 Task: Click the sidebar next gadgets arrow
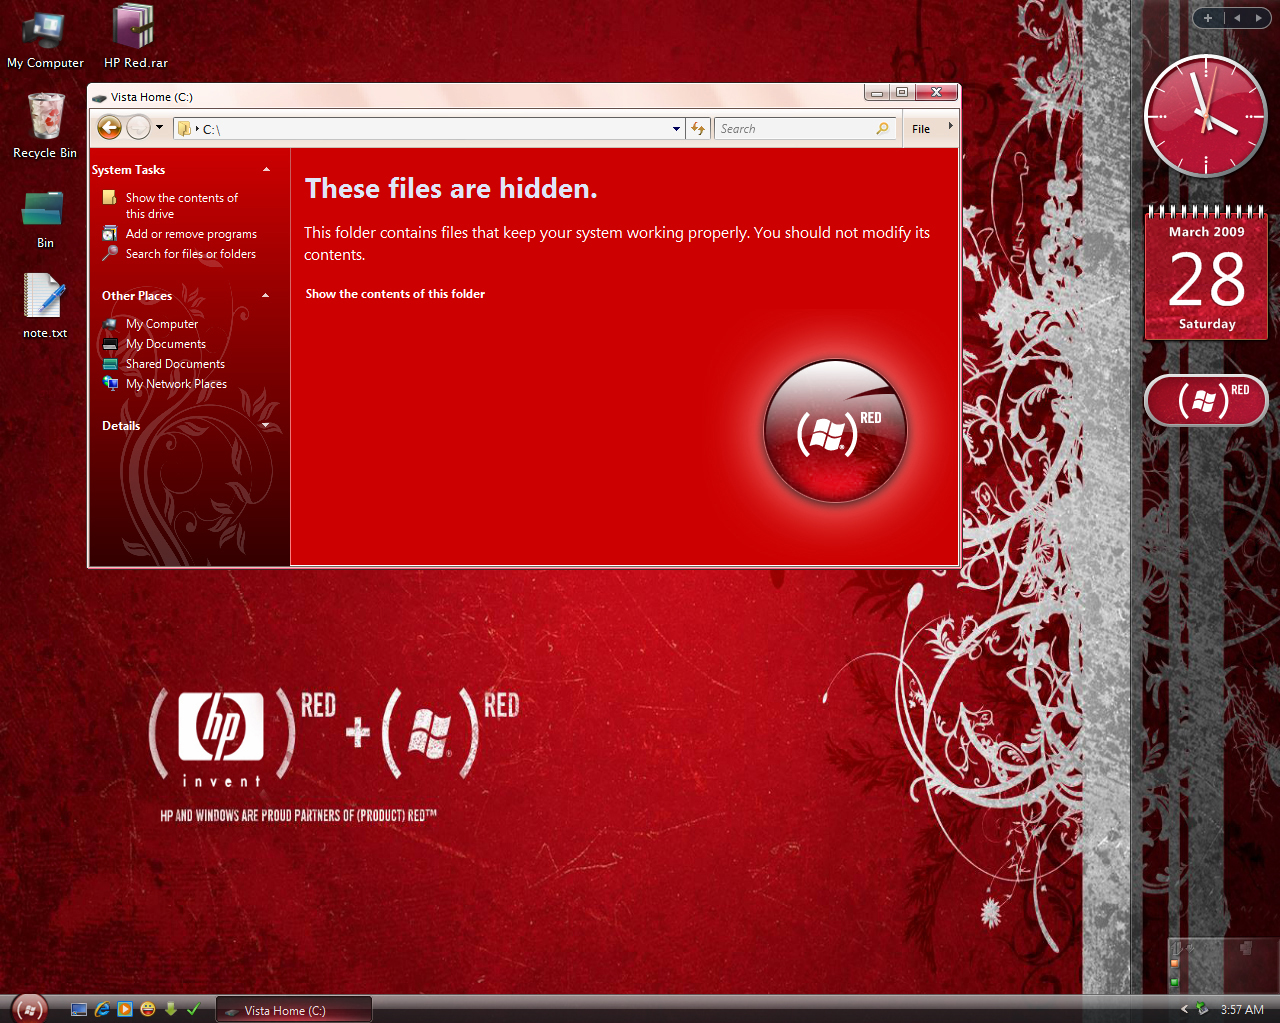pos(1258,18)
